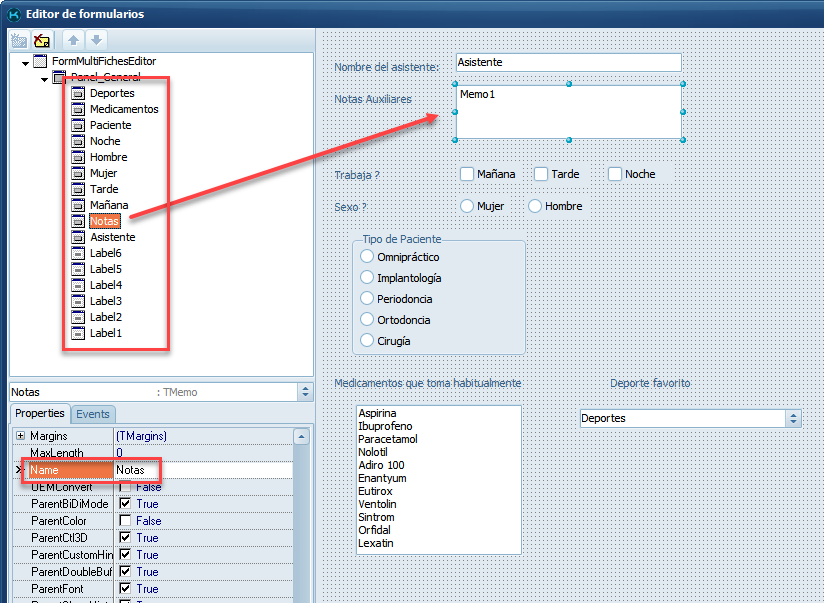Expand the Margins property group
This screenshot has height=603, width=824.
(x=20, y=436)
